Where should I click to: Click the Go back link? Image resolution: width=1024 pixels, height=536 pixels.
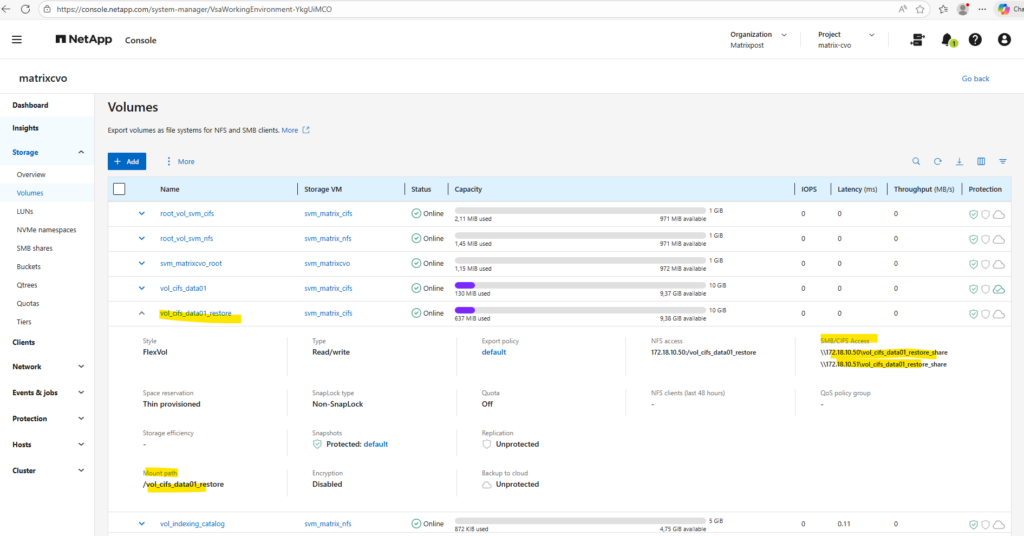click(975, 78)
